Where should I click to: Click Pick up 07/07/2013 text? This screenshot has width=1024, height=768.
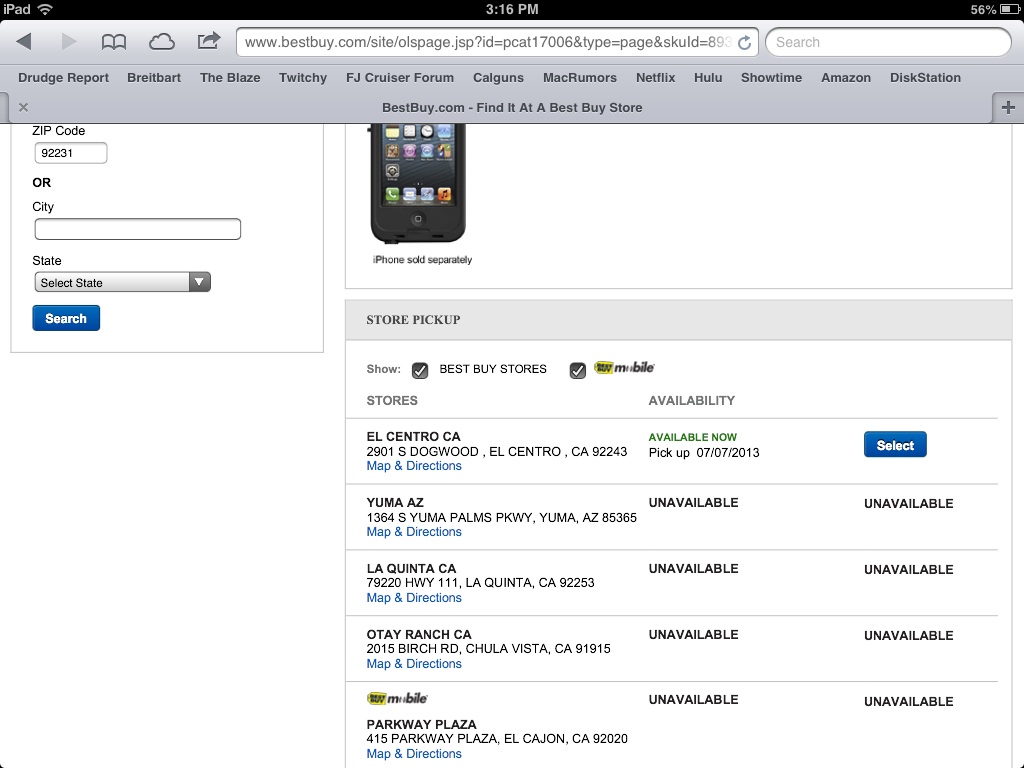(x=704, y=453)
